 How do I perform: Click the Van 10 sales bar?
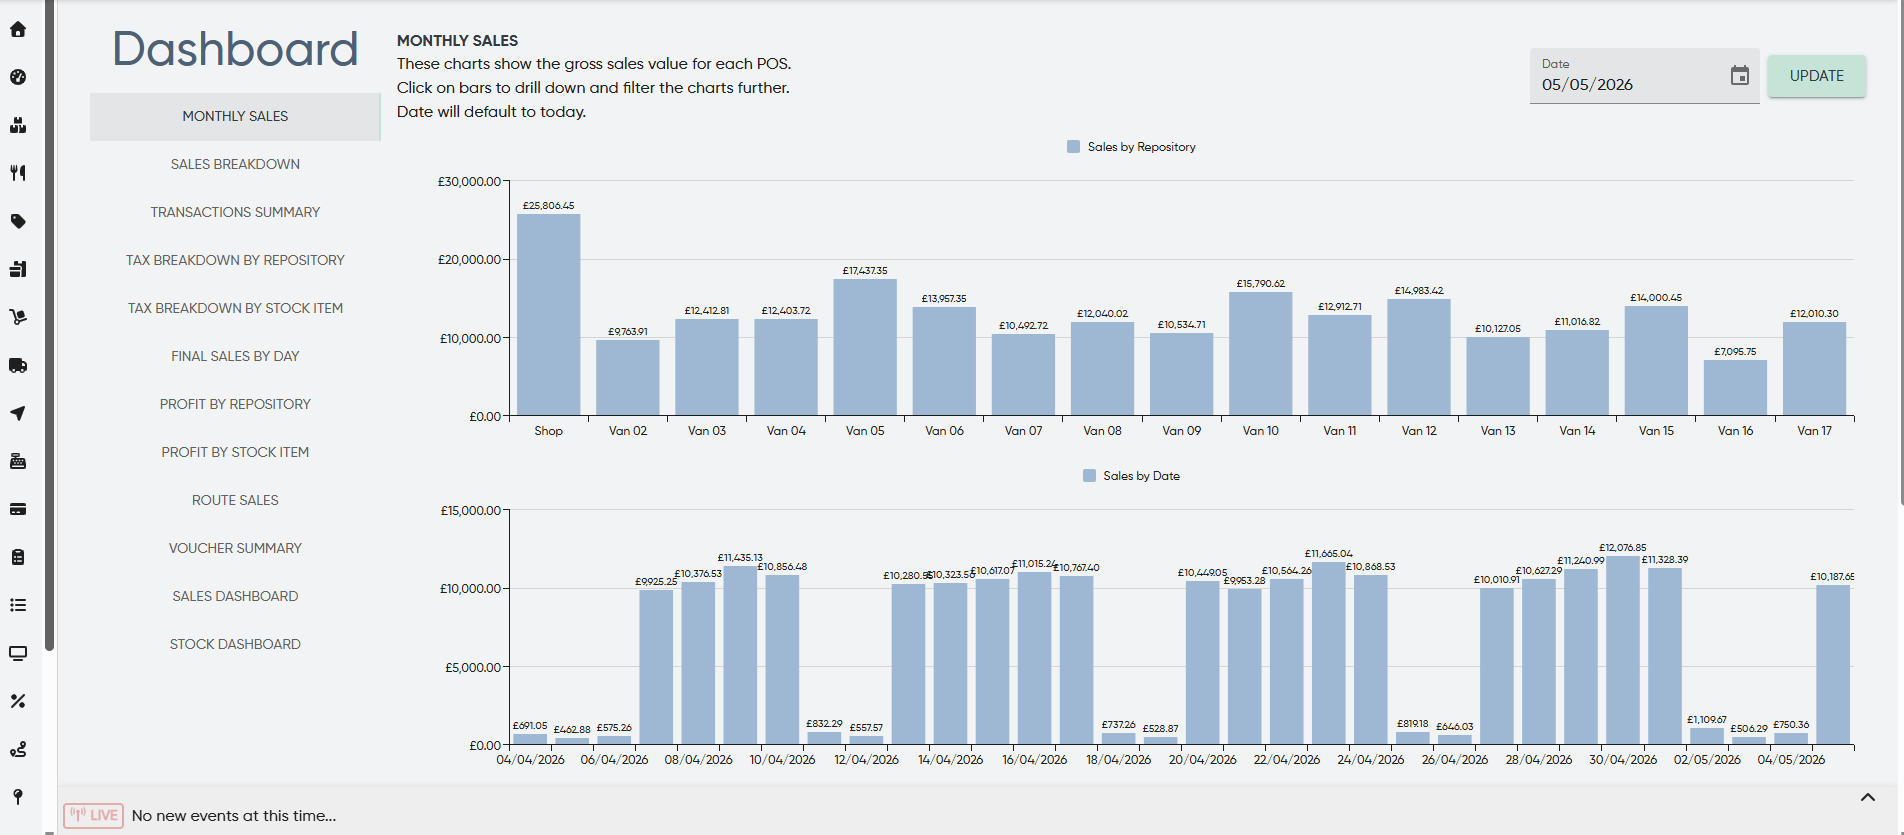[1260, 354]
